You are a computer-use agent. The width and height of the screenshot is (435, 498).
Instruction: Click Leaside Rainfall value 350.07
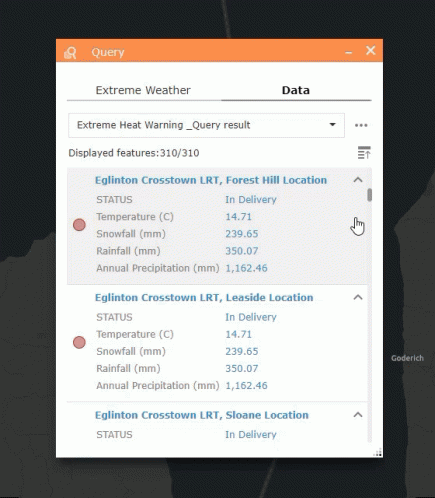242,369
